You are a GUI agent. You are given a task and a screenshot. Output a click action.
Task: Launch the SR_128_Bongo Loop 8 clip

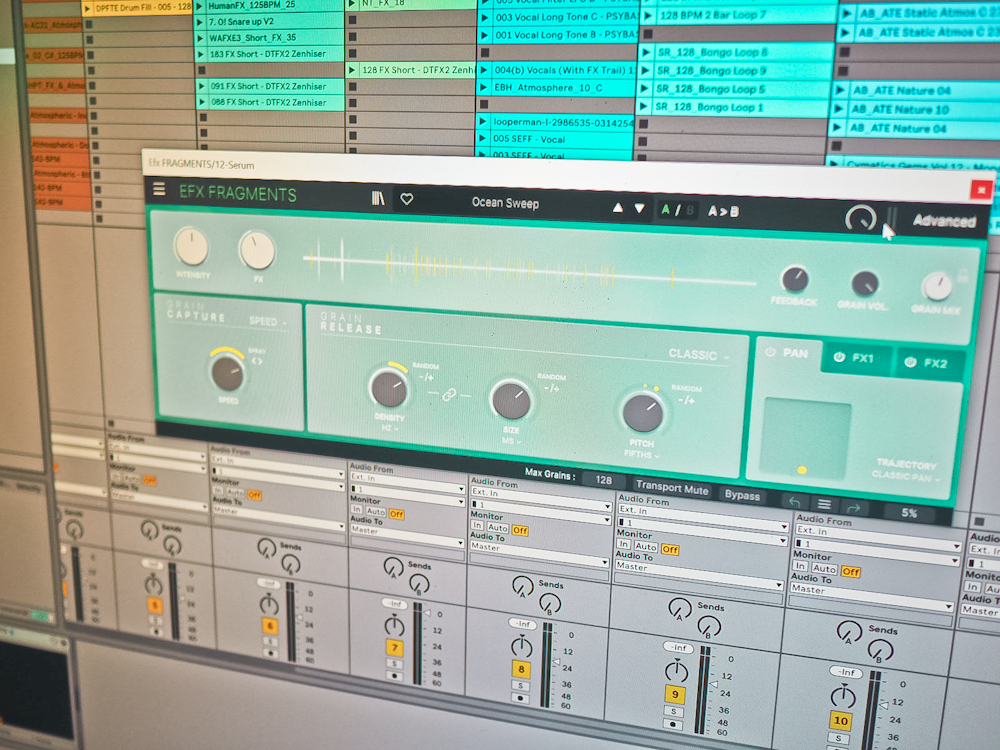[x=645, y=52]
